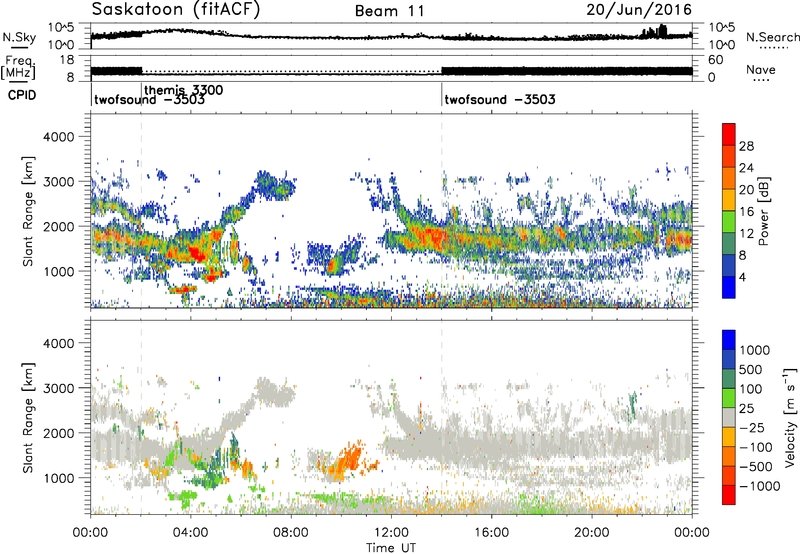Click the "16:00" time tick label
The image size is (800, 554).
(x=491, y=533)
